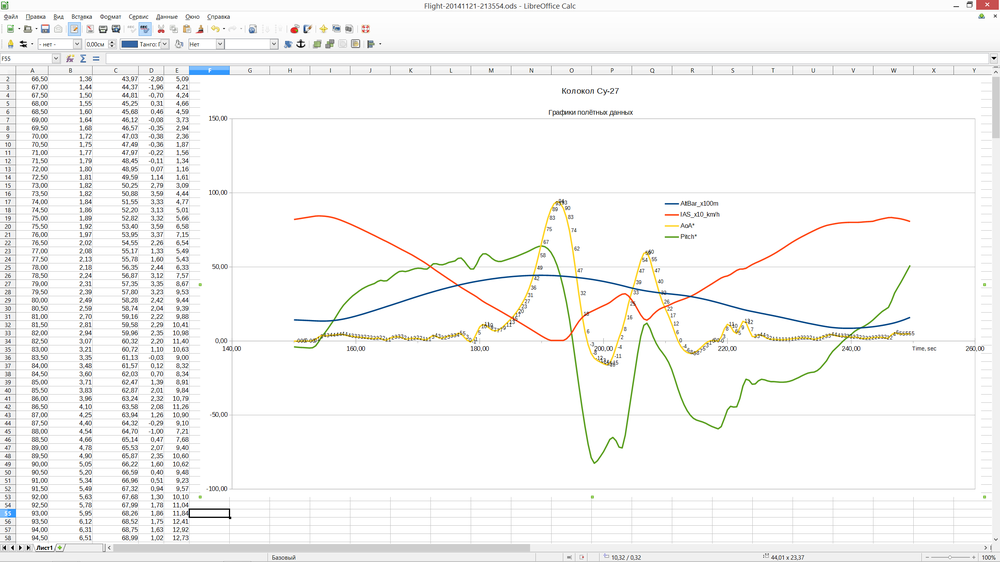1000x562 pixels.
Task: Click the Save document icon
Action: coord(45,29)
